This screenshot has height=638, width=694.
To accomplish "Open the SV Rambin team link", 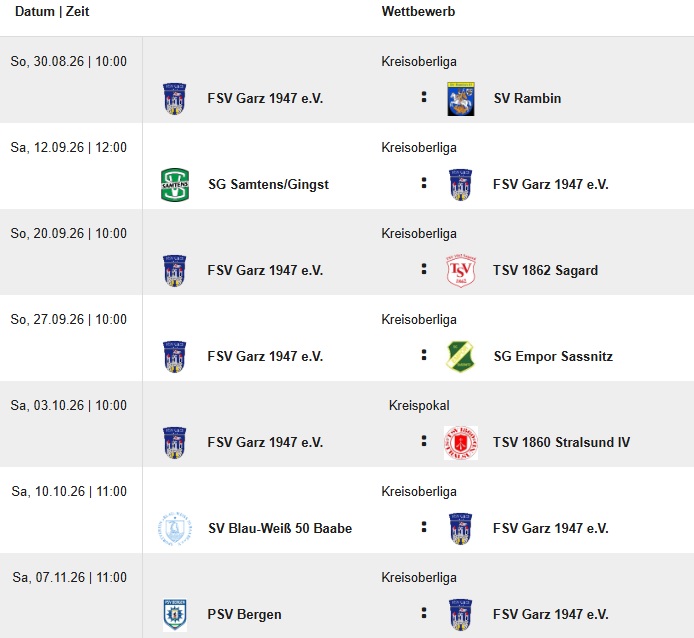I will click(x=527, y=98).
